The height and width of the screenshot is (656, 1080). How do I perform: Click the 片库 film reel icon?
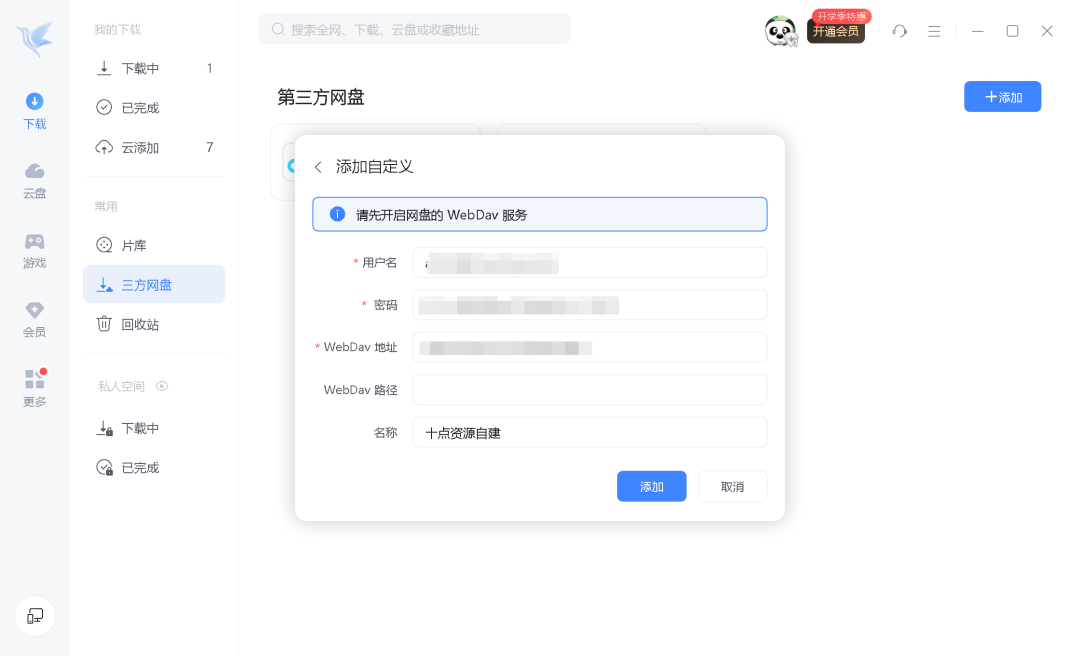pos(104,245)
